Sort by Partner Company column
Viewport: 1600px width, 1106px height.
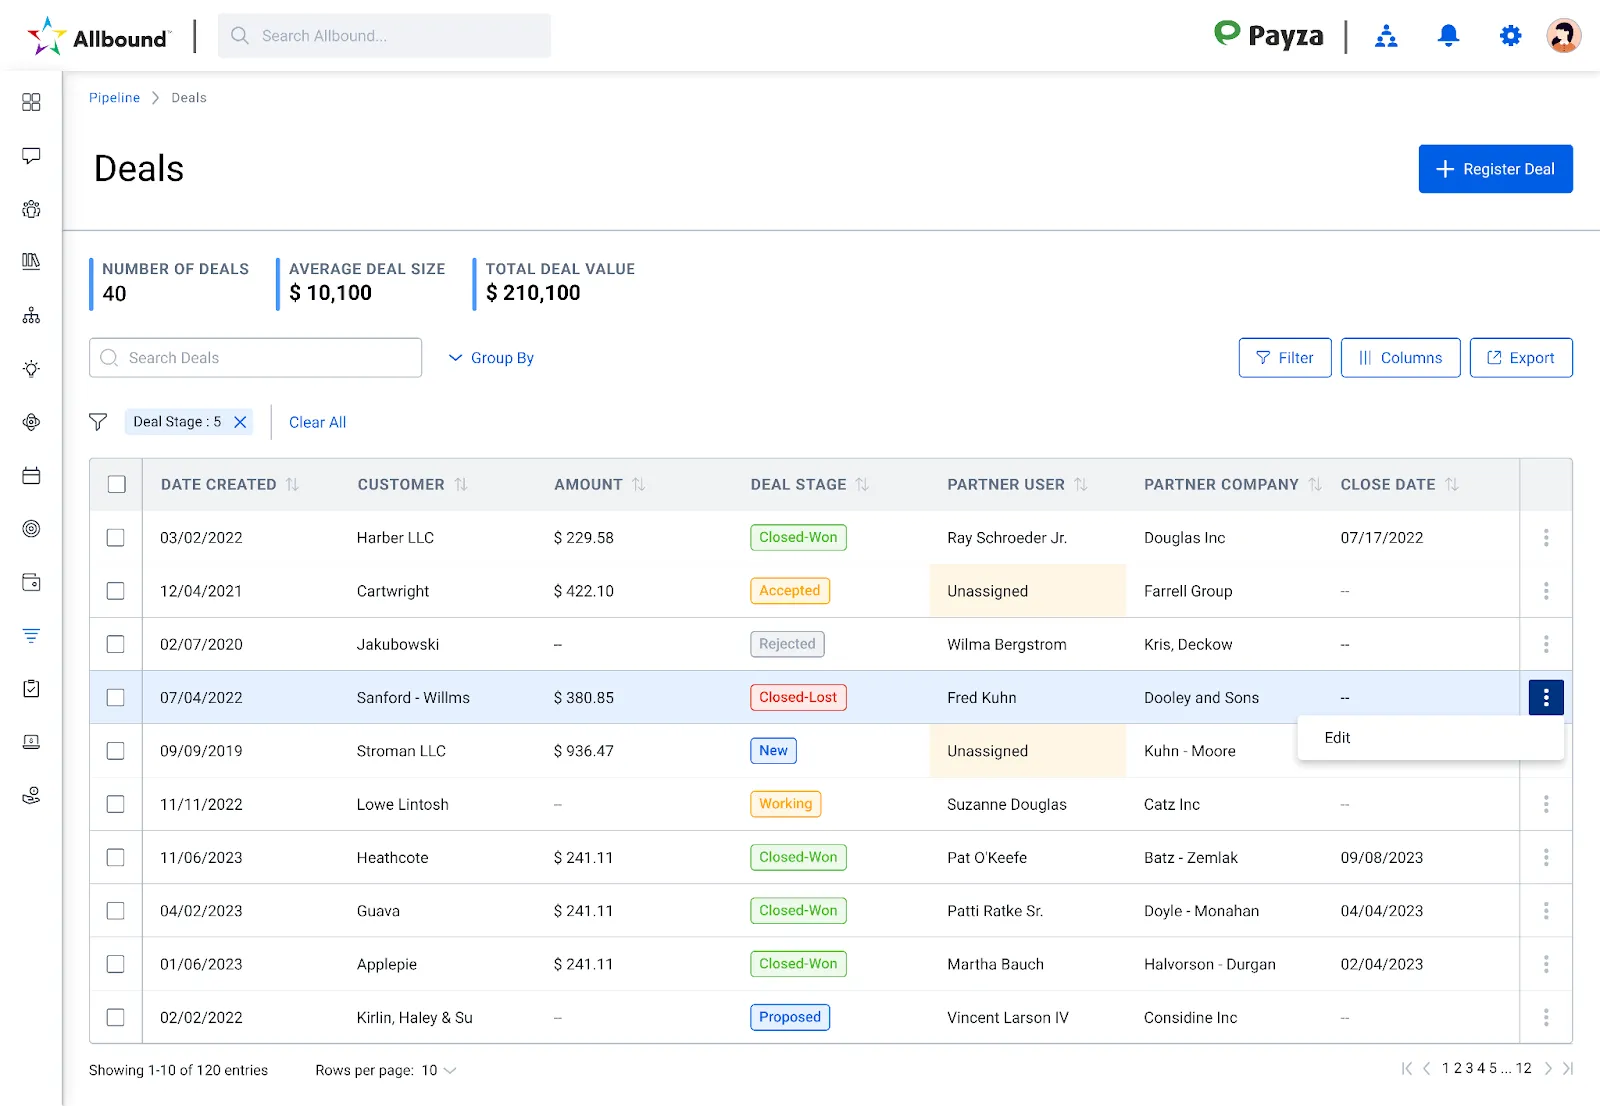pyautogui.click(x=1315, y=484)
